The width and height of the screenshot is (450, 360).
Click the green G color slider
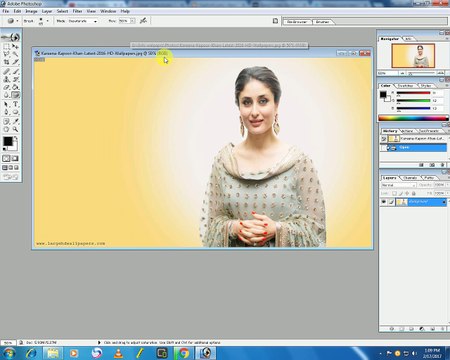click(413, 100)
